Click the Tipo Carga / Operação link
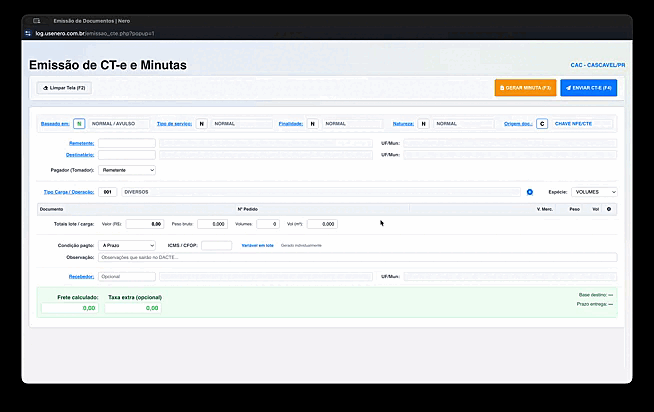The height and width of the screenshot is (412, 654). [67, 191]
